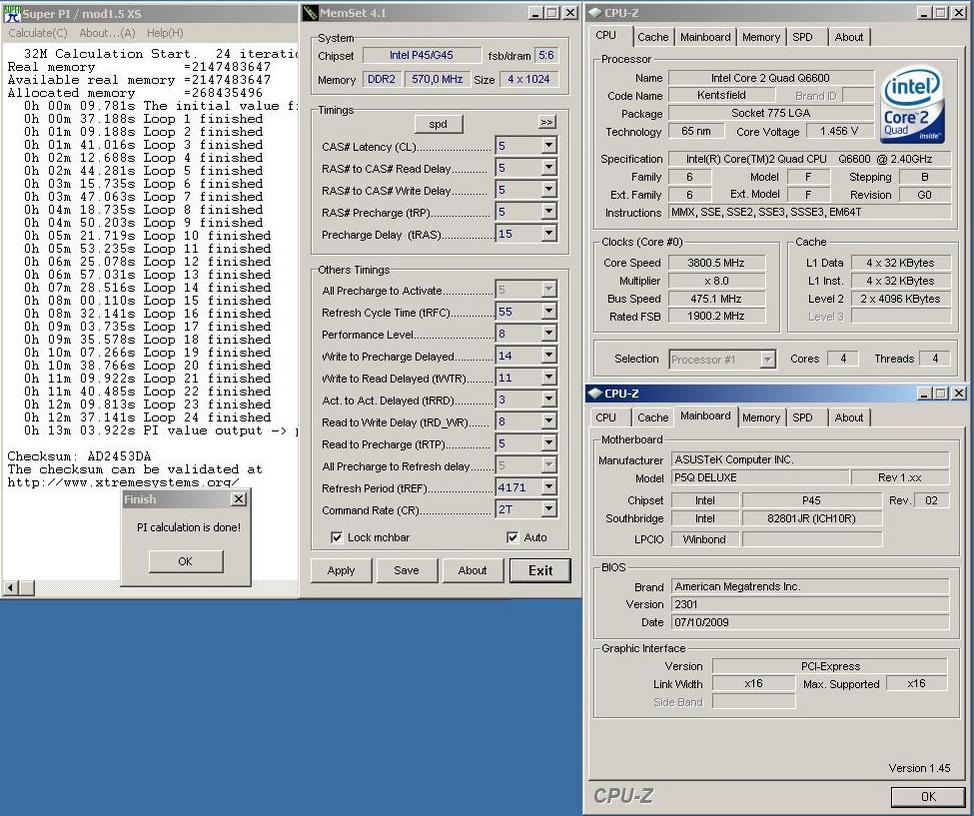
Task: Click the Bus Speed value 475.1 MHz
Action: tap(716, 299)
